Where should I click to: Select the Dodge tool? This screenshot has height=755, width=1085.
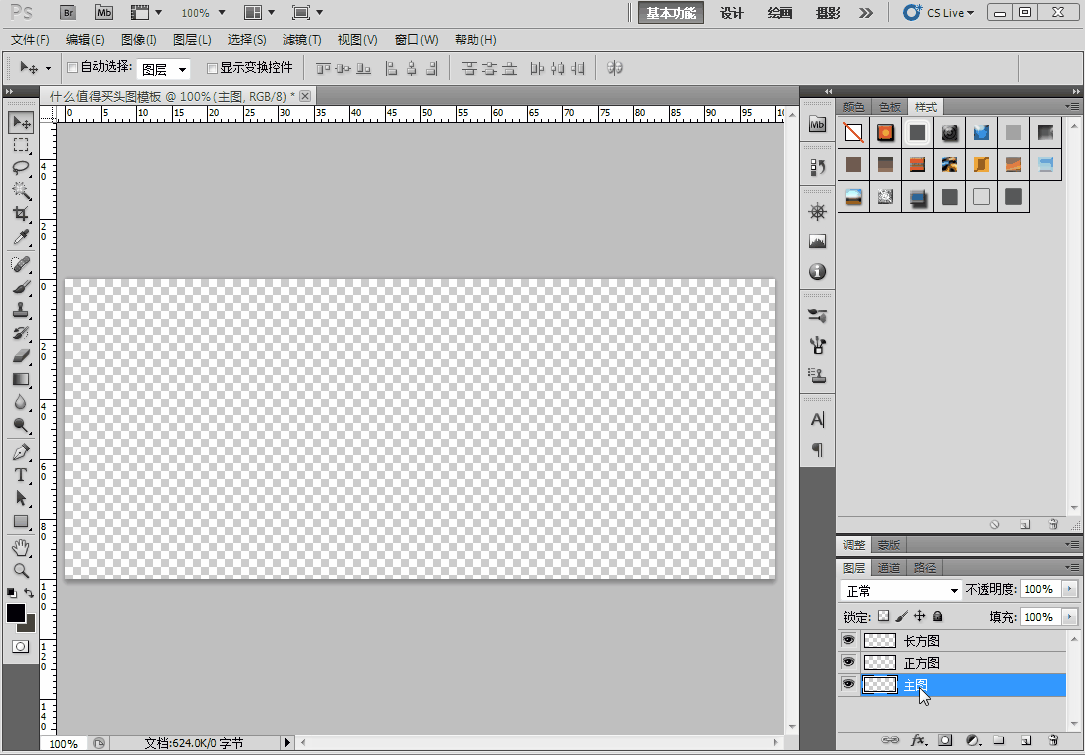21,425
